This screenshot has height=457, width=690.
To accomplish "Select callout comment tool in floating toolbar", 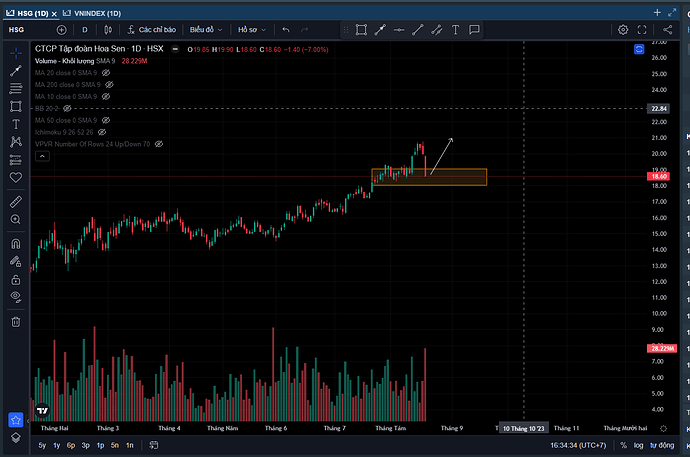I will 474,30.
